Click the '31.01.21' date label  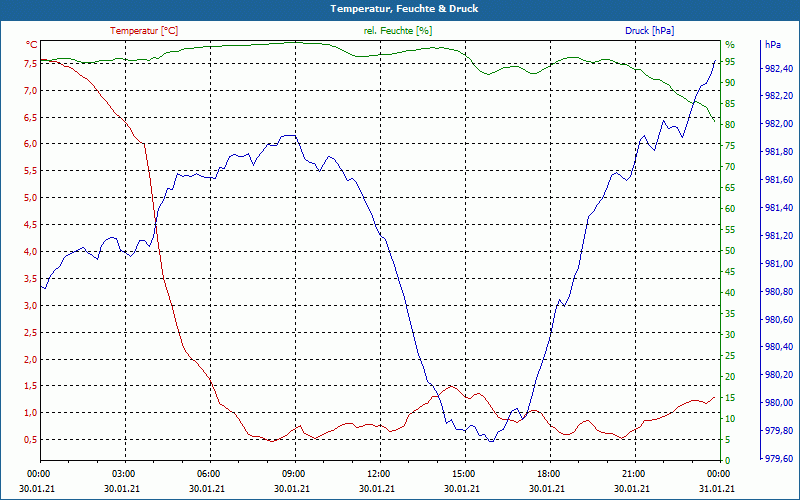(717, 488)
